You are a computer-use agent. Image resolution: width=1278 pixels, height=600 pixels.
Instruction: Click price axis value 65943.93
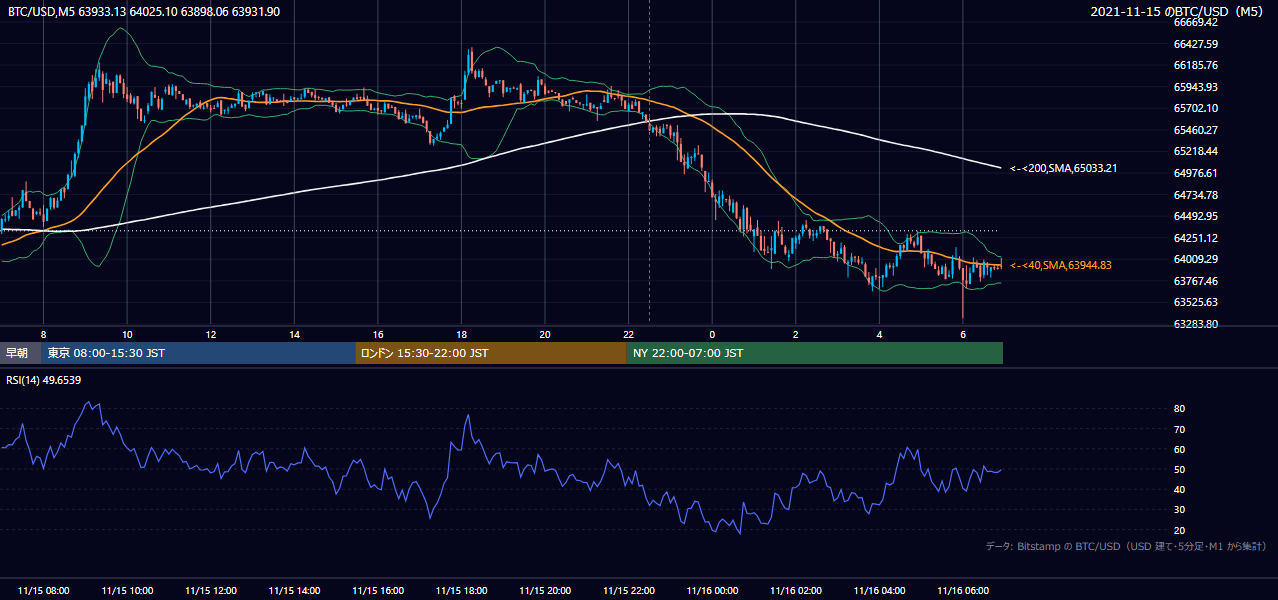coord(1195,87)
